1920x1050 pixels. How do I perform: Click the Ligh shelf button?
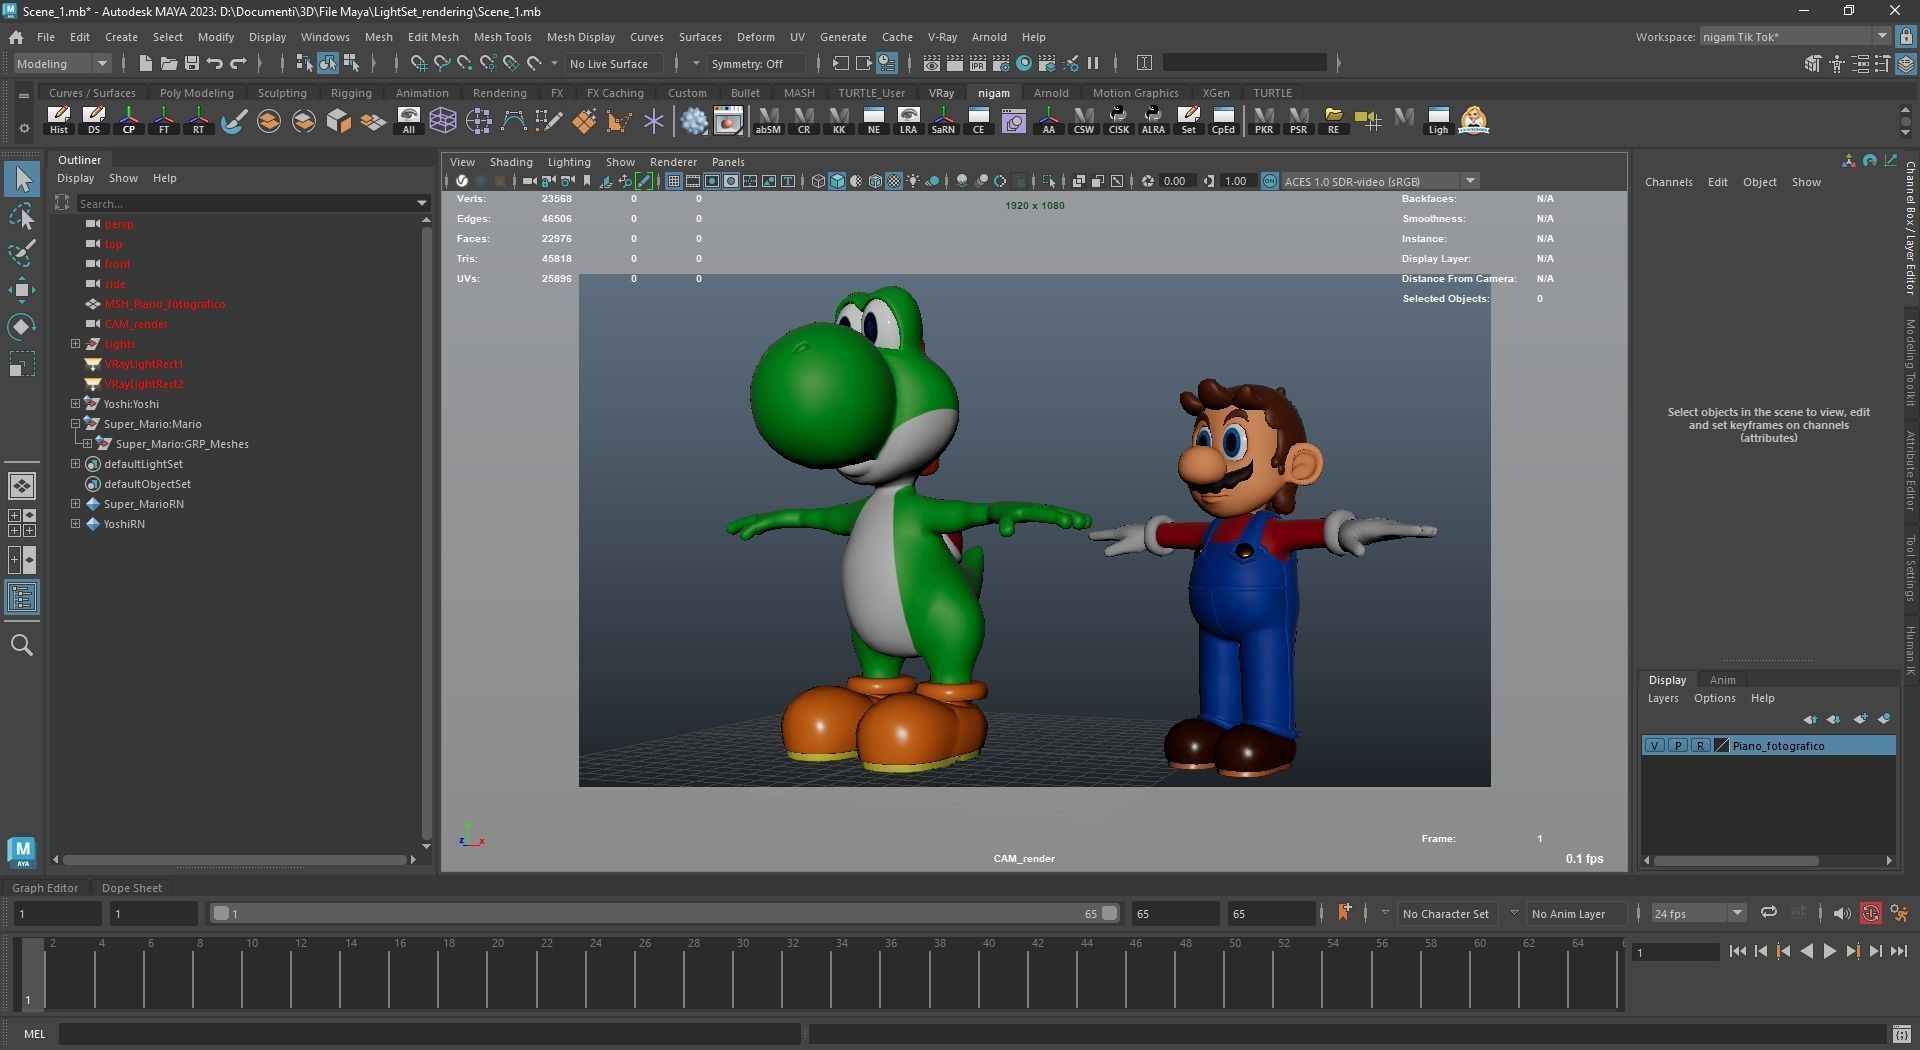[x=1438, y=120]
